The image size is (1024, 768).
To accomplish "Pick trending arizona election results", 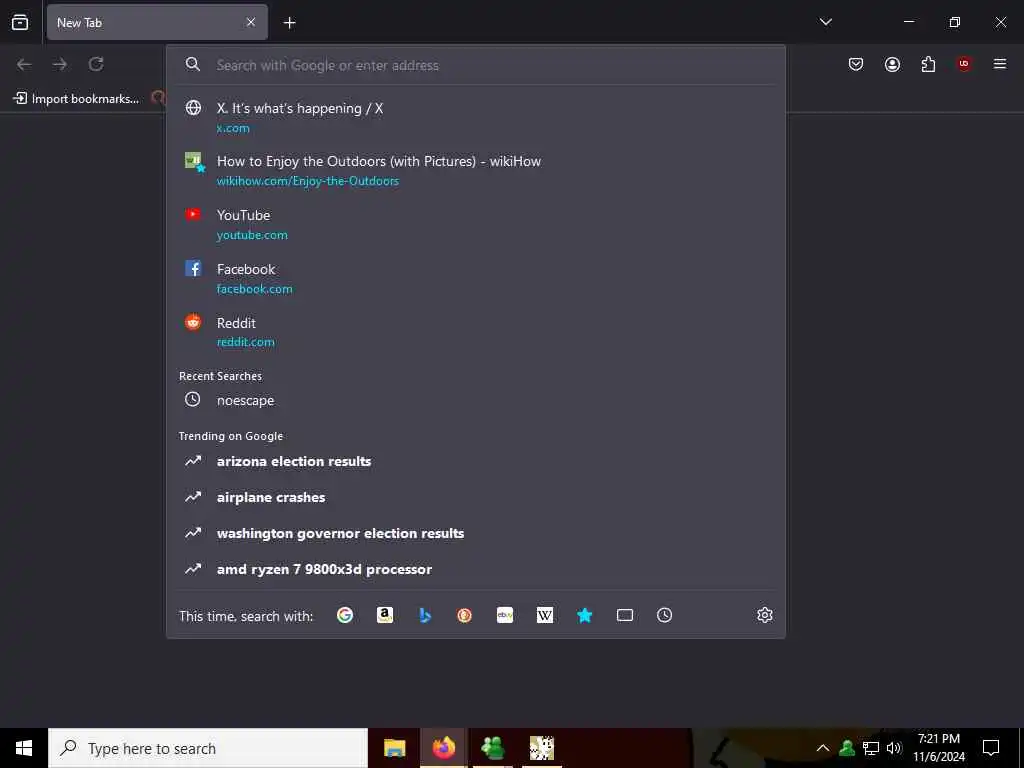I will pos(477,461).
